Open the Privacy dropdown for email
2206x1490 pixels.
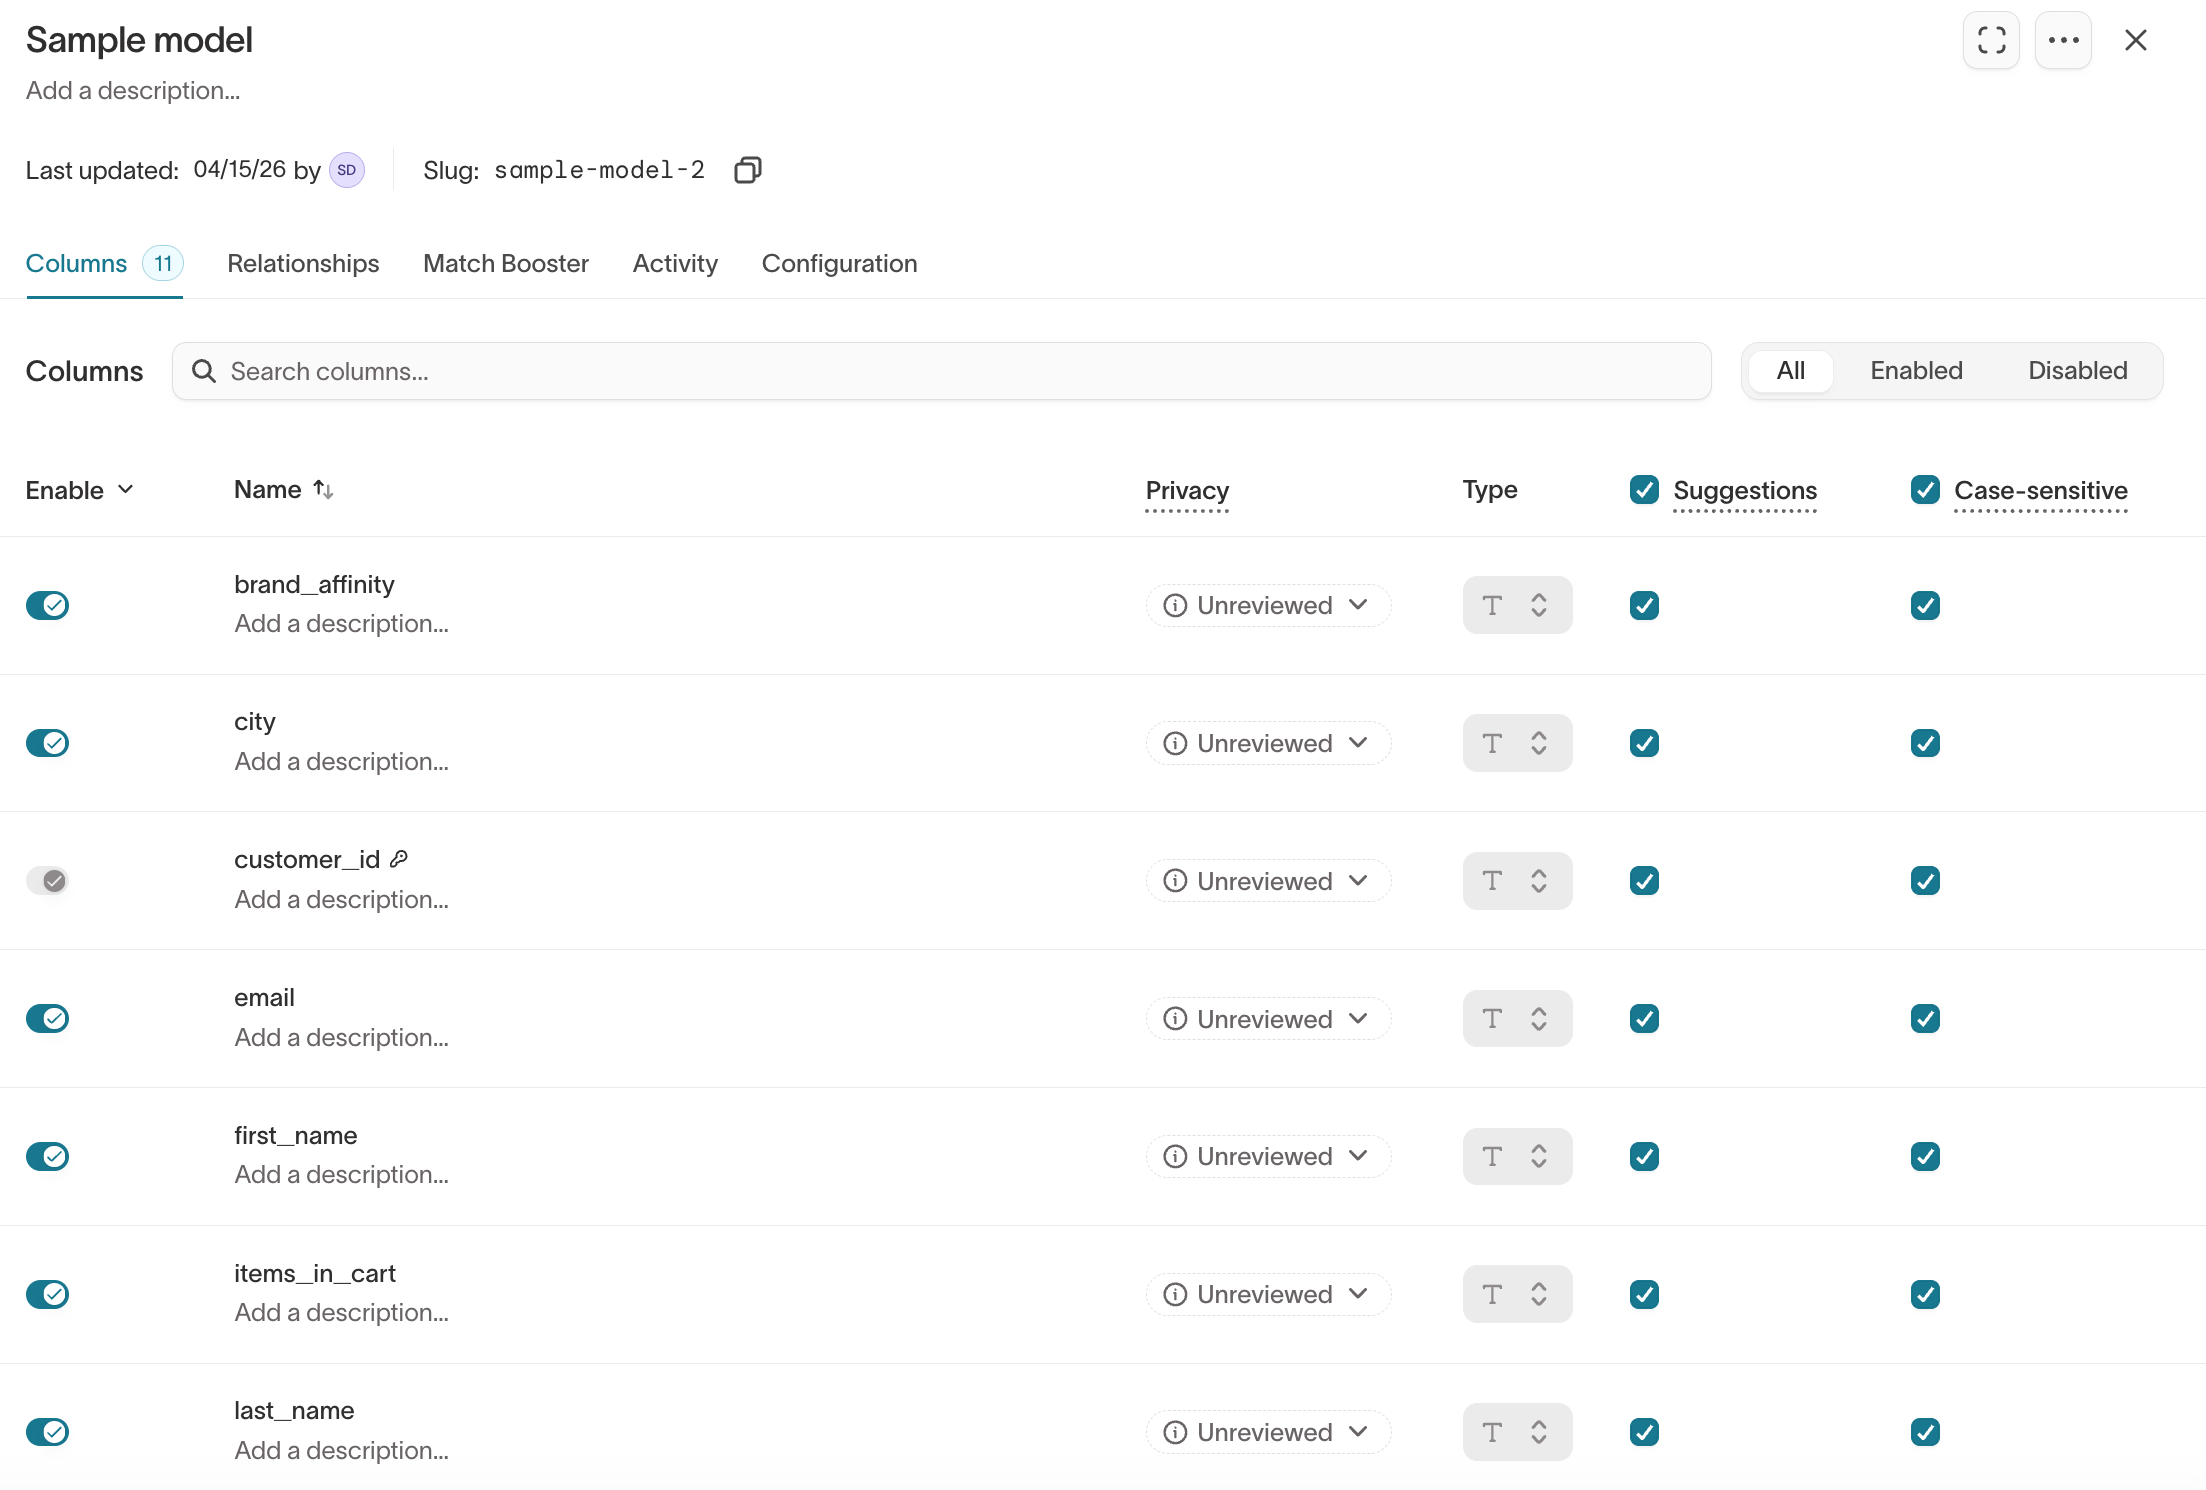(x=1267, y=1018)
